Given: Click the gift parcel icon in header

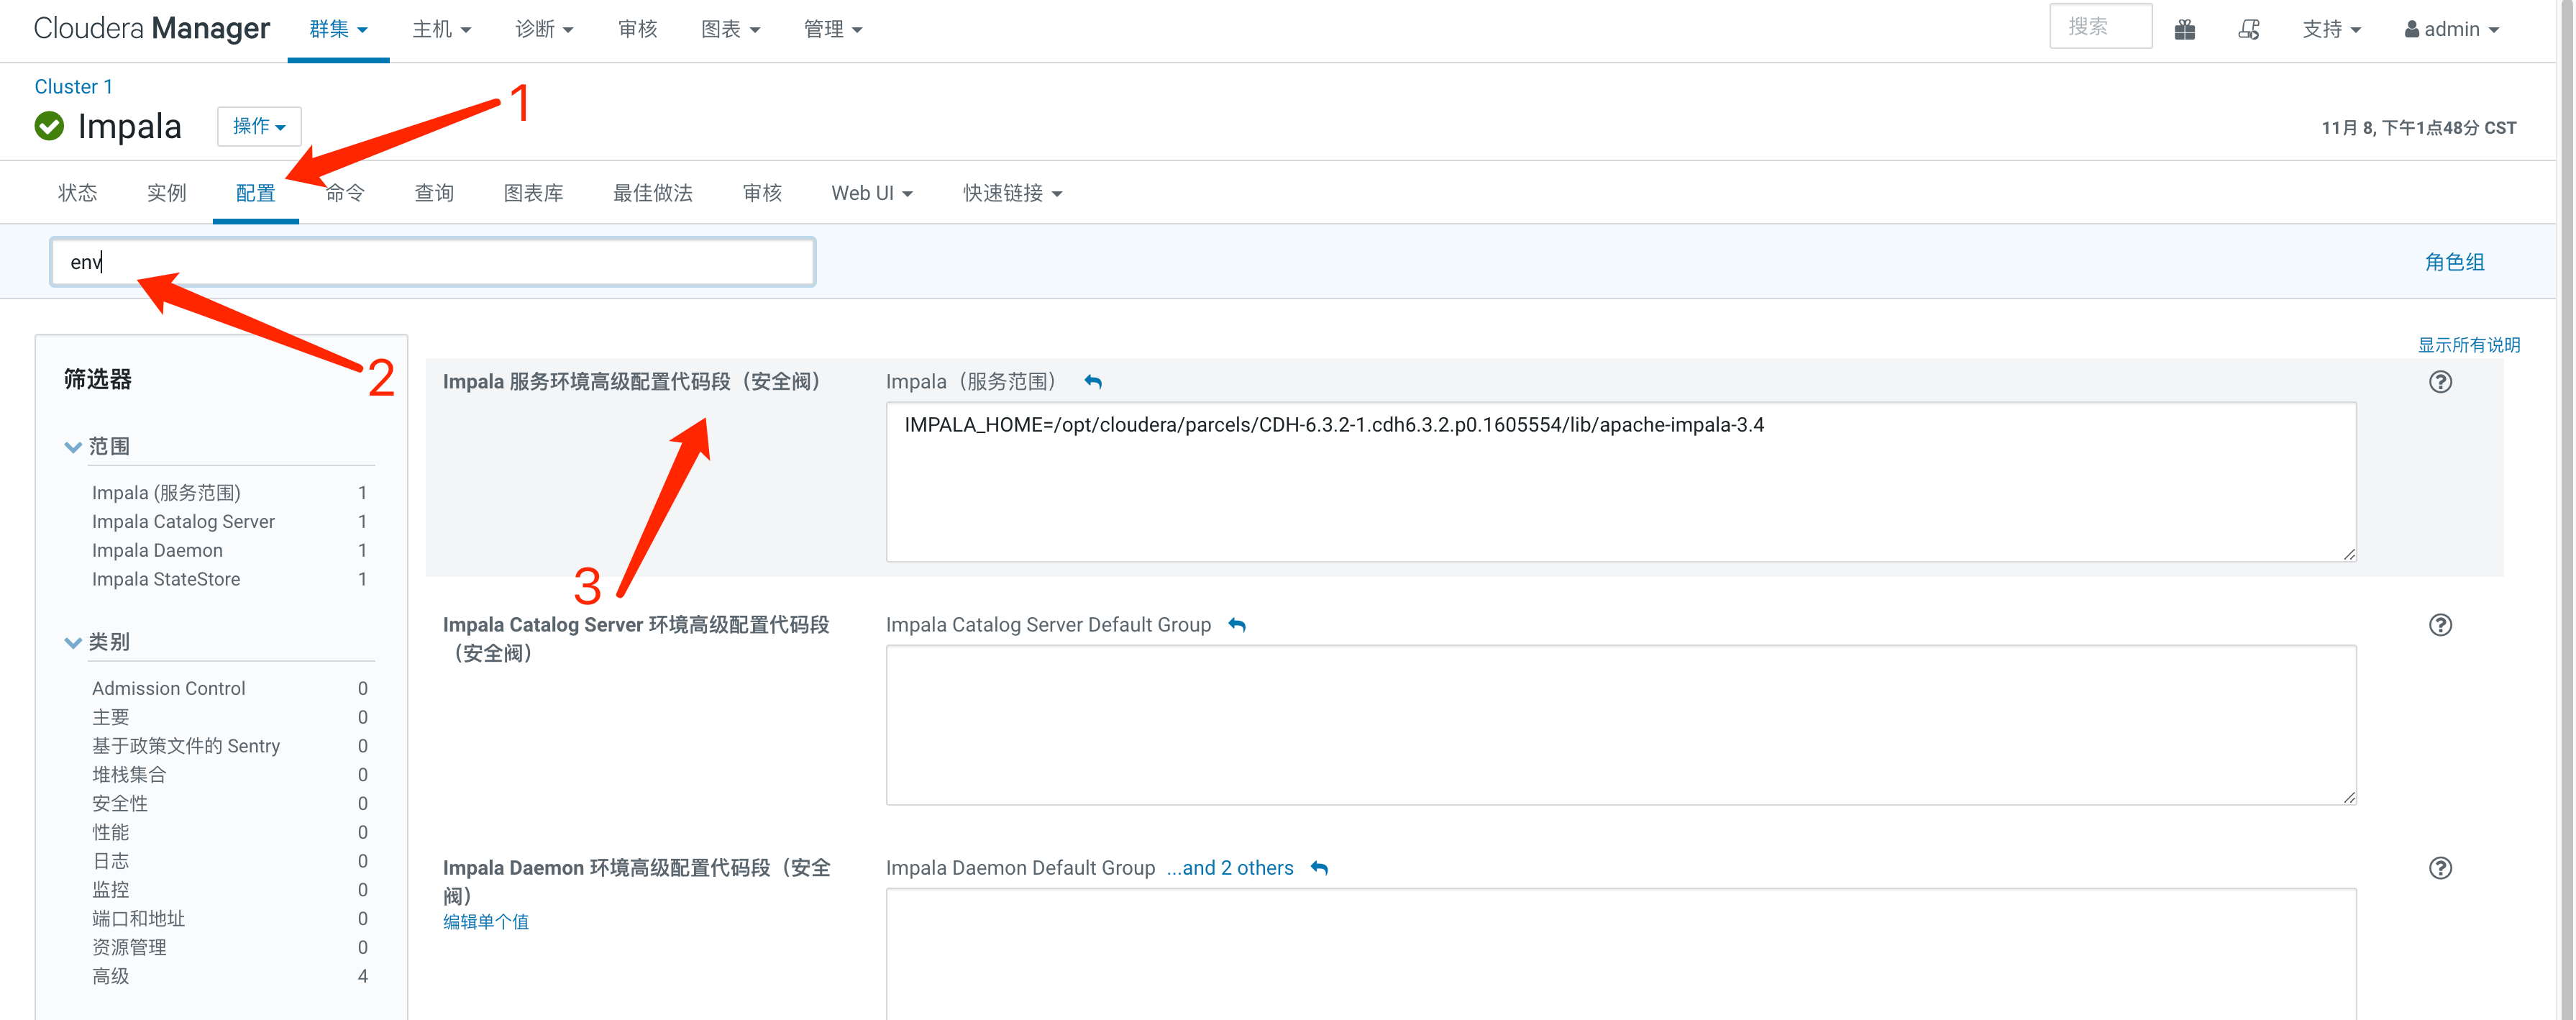Looking at the screenshot, I should point(2185,30).
